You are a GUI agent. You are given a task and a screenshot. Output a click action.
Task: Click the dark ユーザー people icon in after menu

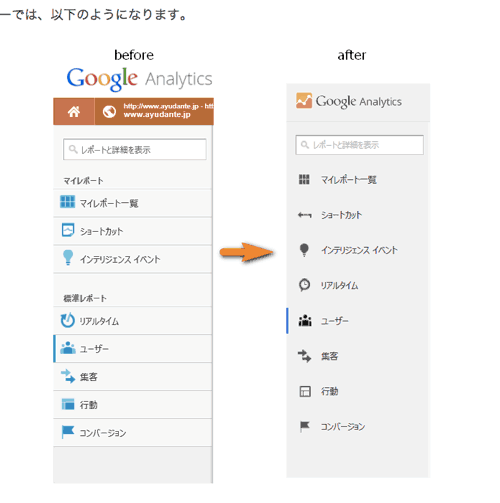pos(305,320)
